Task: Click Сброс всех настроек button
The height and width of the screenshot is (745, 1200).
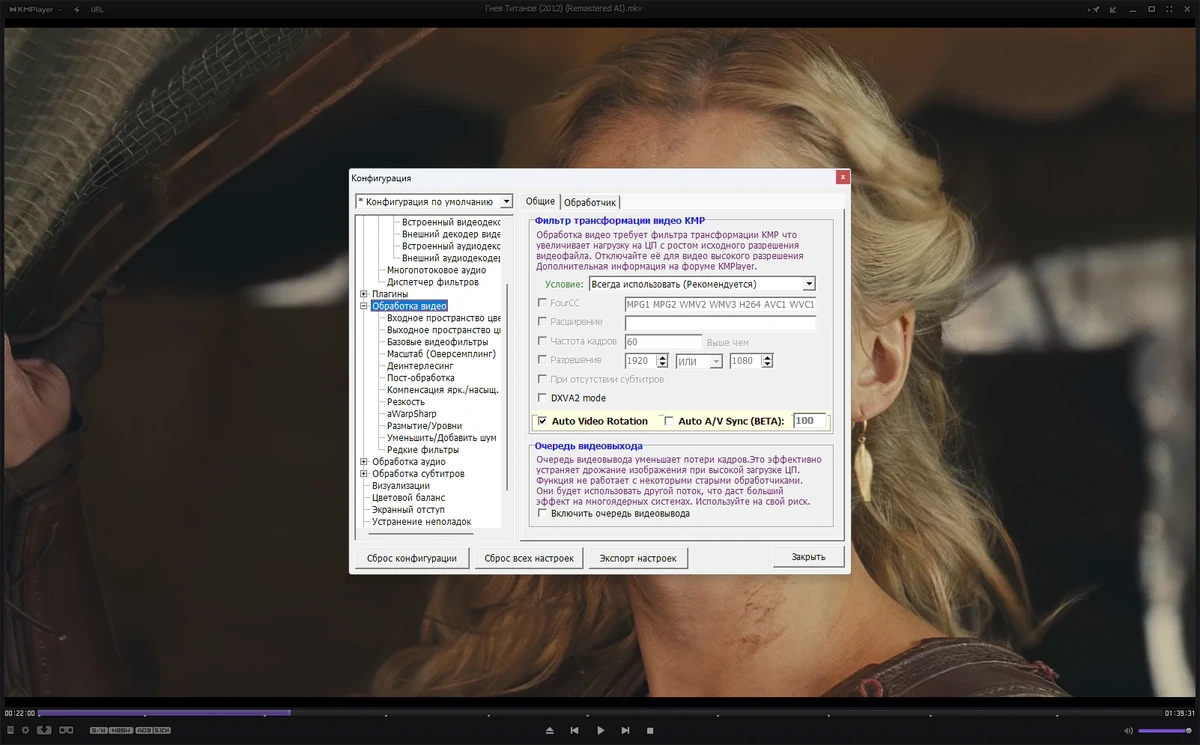Action: pyautogui.click(x=529, y=558)
